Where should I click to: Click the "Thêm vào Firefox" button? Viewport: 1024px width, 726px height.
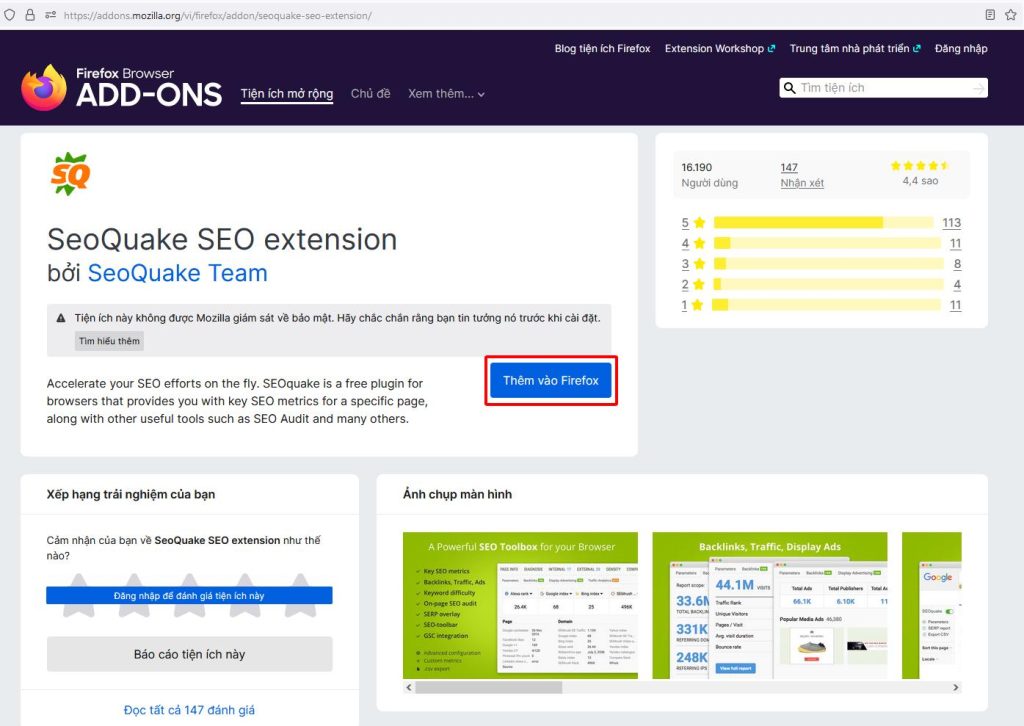550,380
